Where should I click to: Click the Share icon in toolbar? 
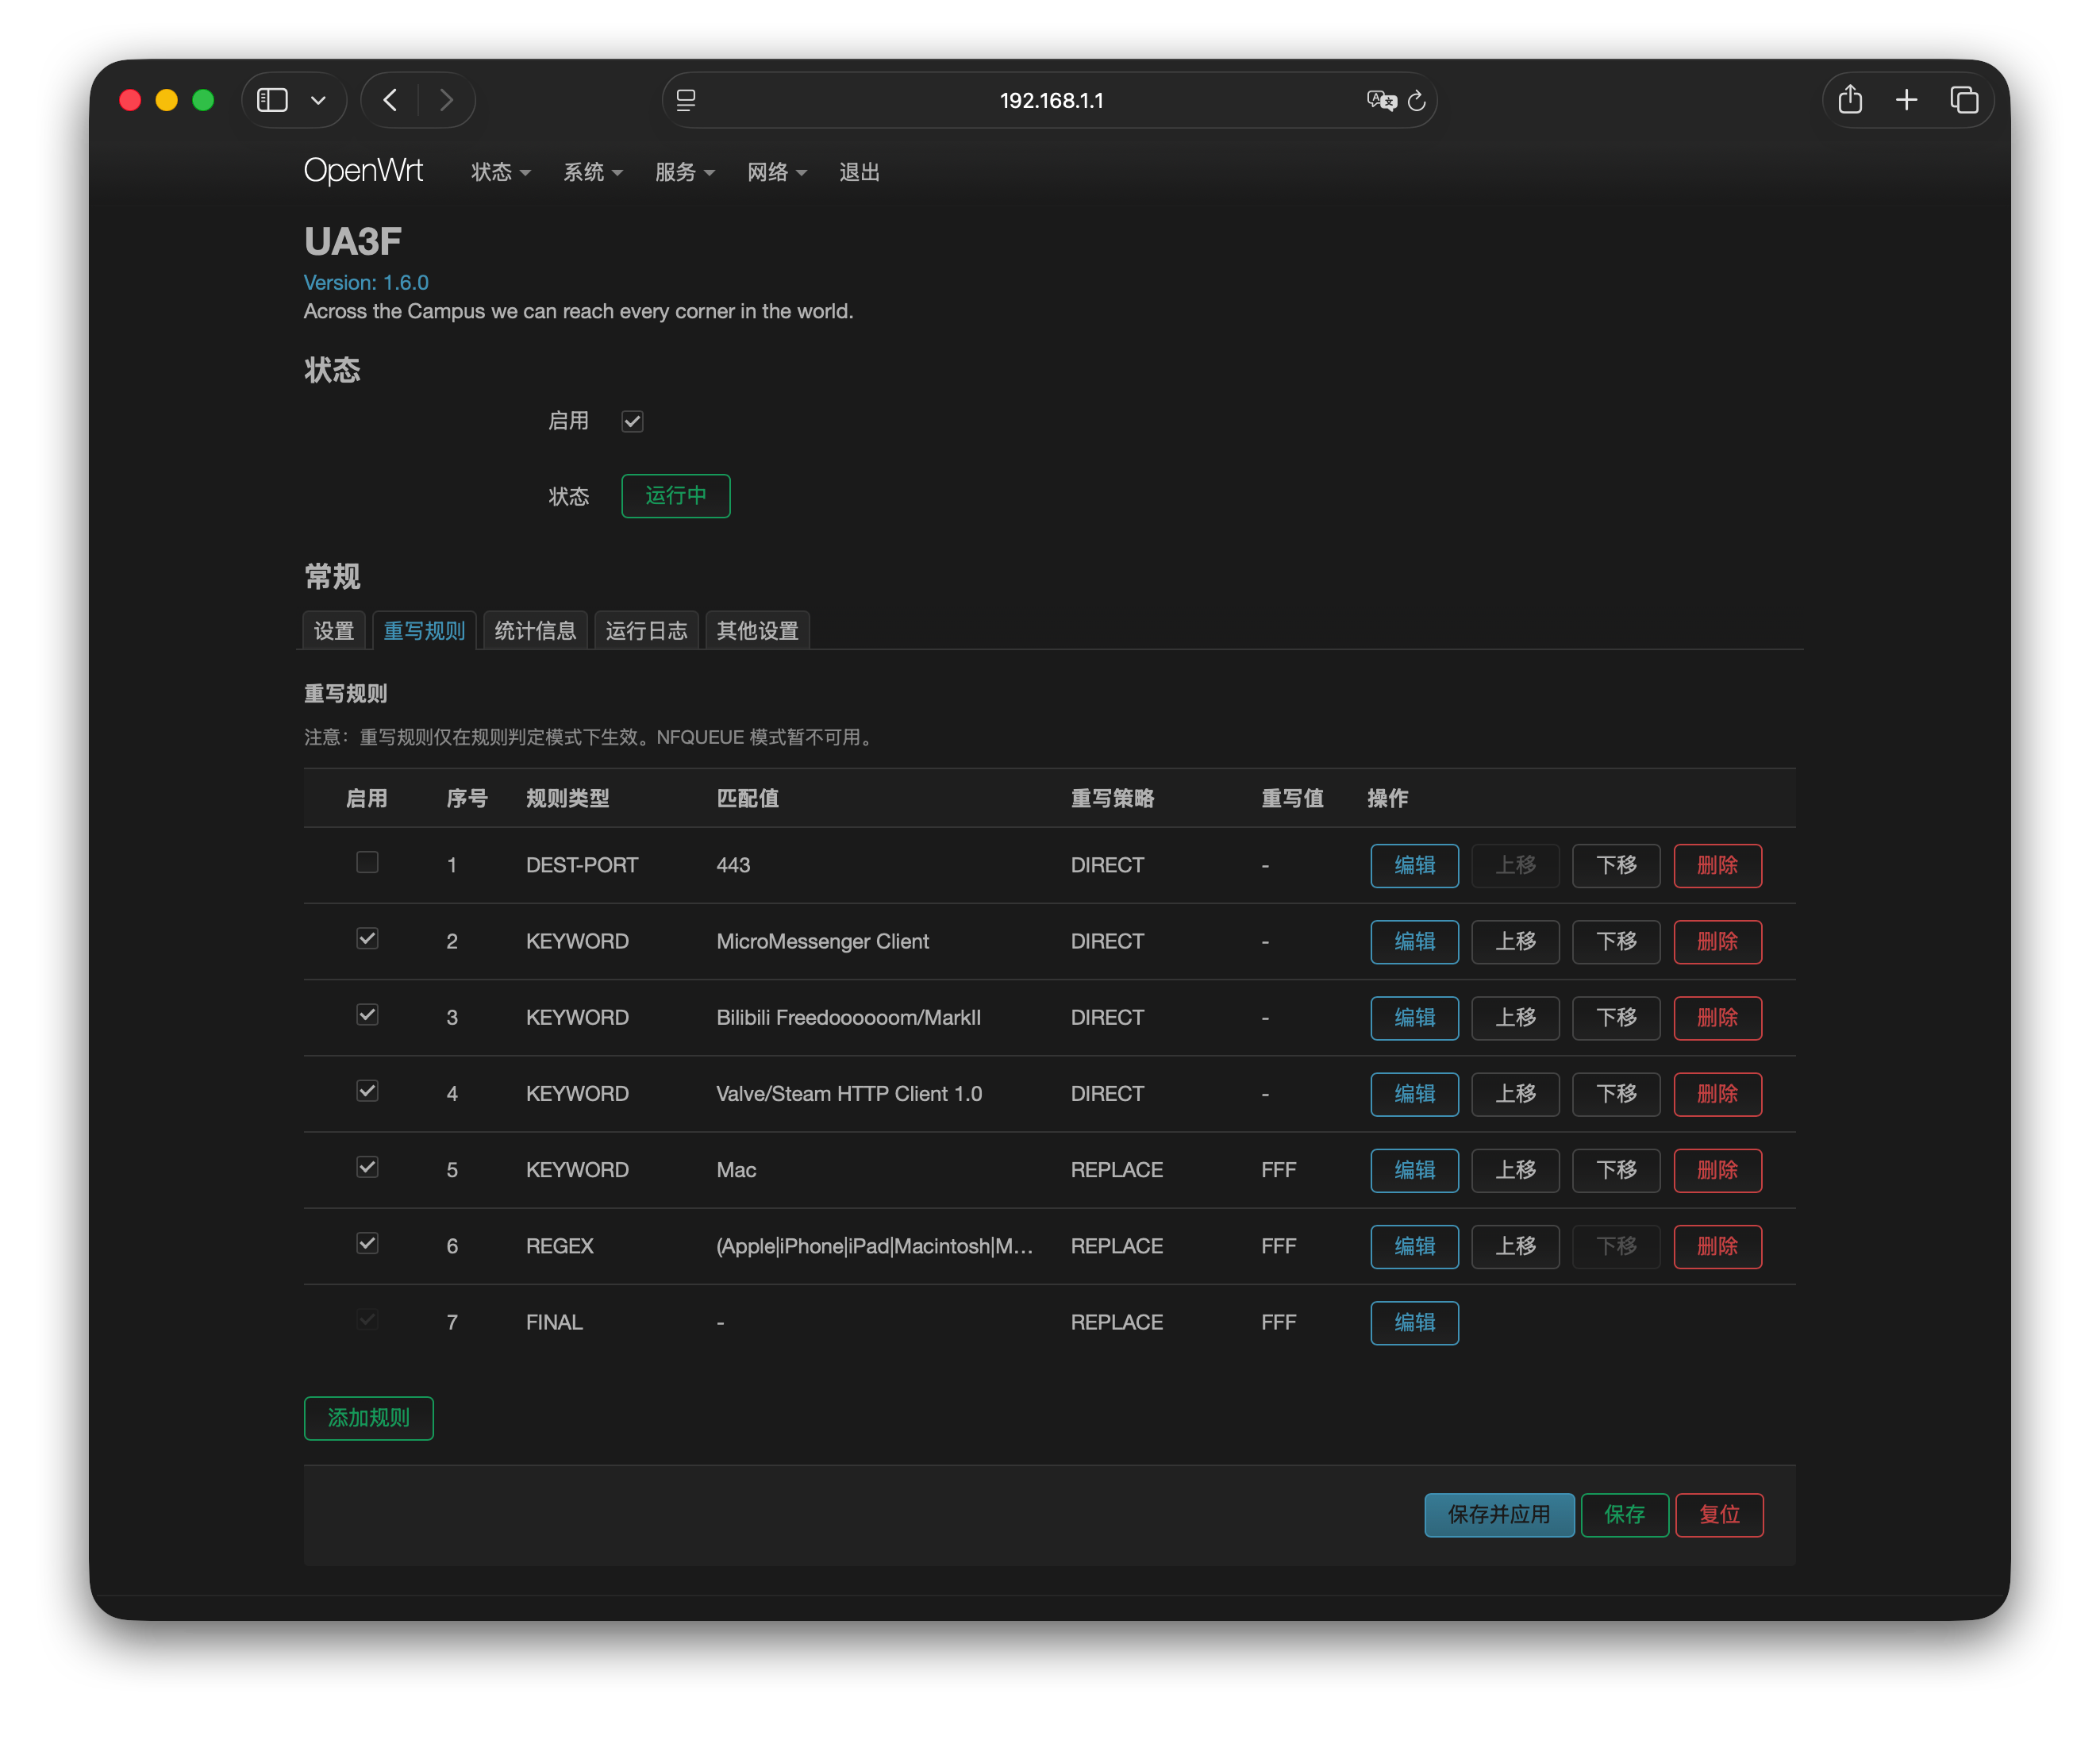pos(1849,100)
